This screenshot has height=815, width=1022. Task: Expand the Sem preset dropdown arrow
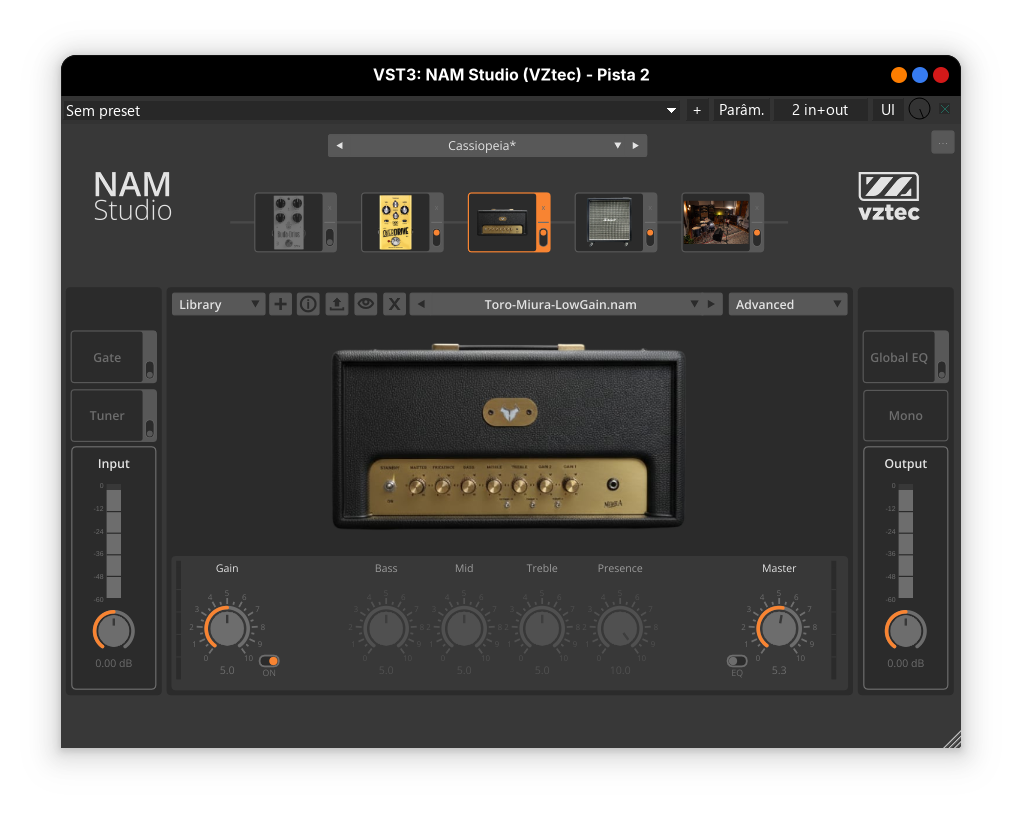(671, 110)
